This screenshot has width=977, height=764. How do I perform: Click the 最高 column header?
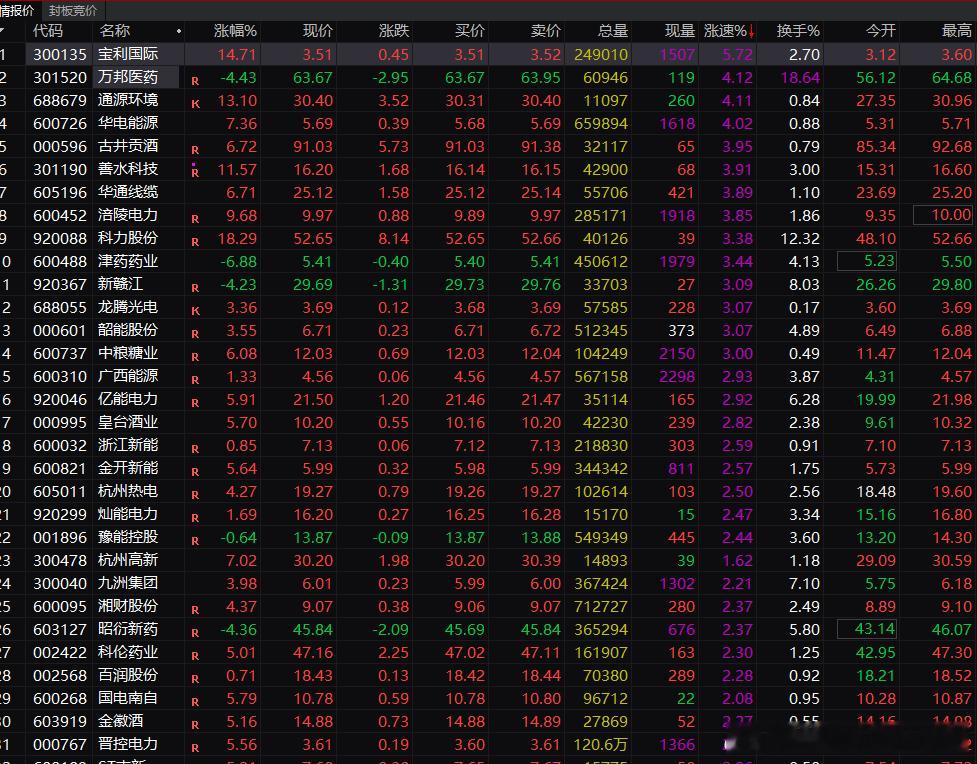tap(956, 31)
